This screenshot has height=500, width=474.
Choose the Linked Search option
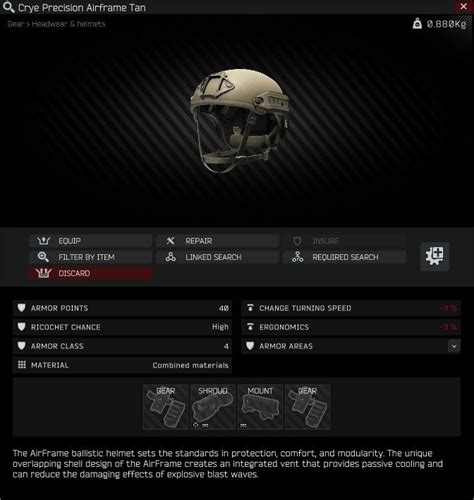click(217, 257)
